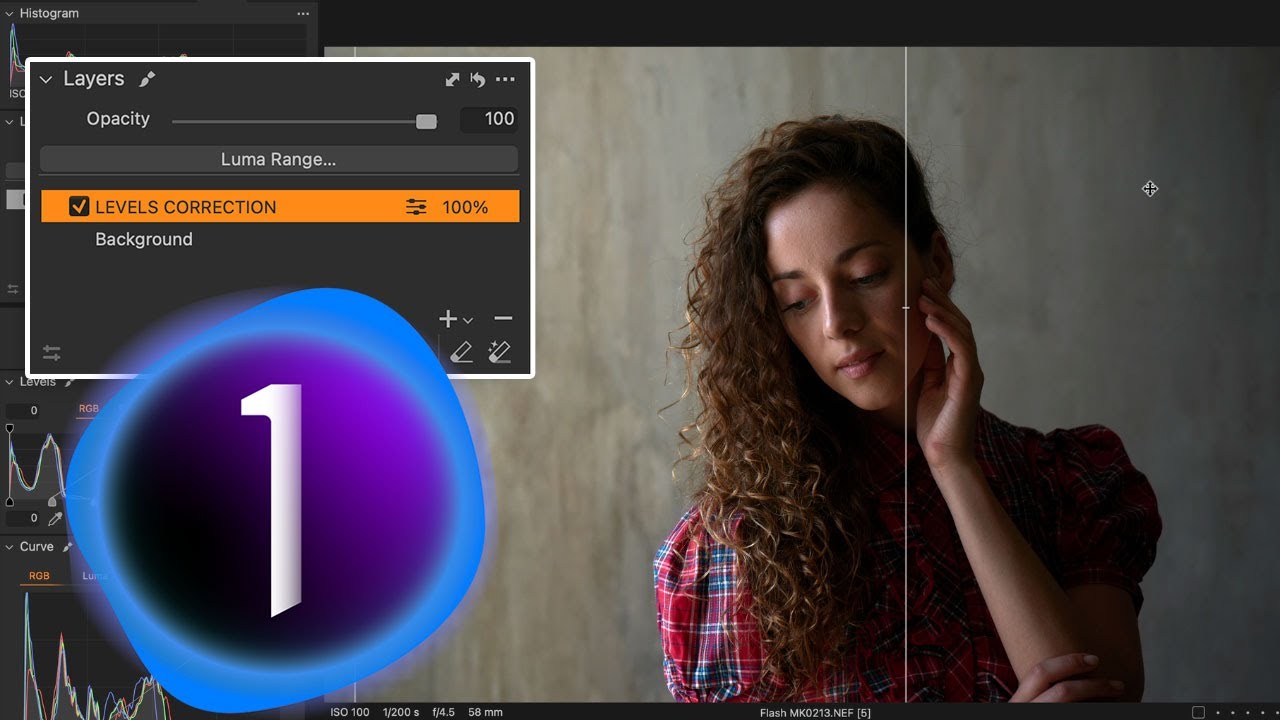Click the Histogram panel title
The image size is (1280, 720).
click(49, 14)
